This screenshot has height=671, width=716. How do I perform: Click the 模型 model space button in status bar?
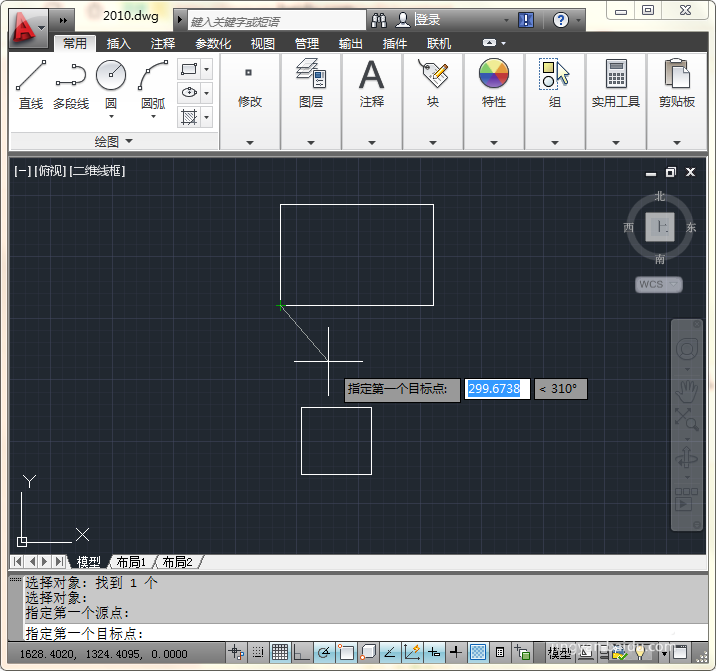[x=559, y=653]
